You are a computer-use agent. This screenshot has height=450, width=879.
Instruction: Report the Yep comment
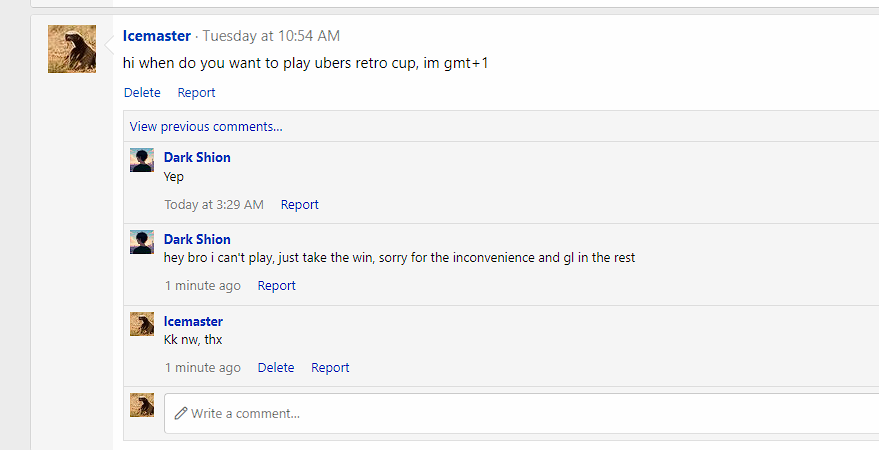(300, 205)
